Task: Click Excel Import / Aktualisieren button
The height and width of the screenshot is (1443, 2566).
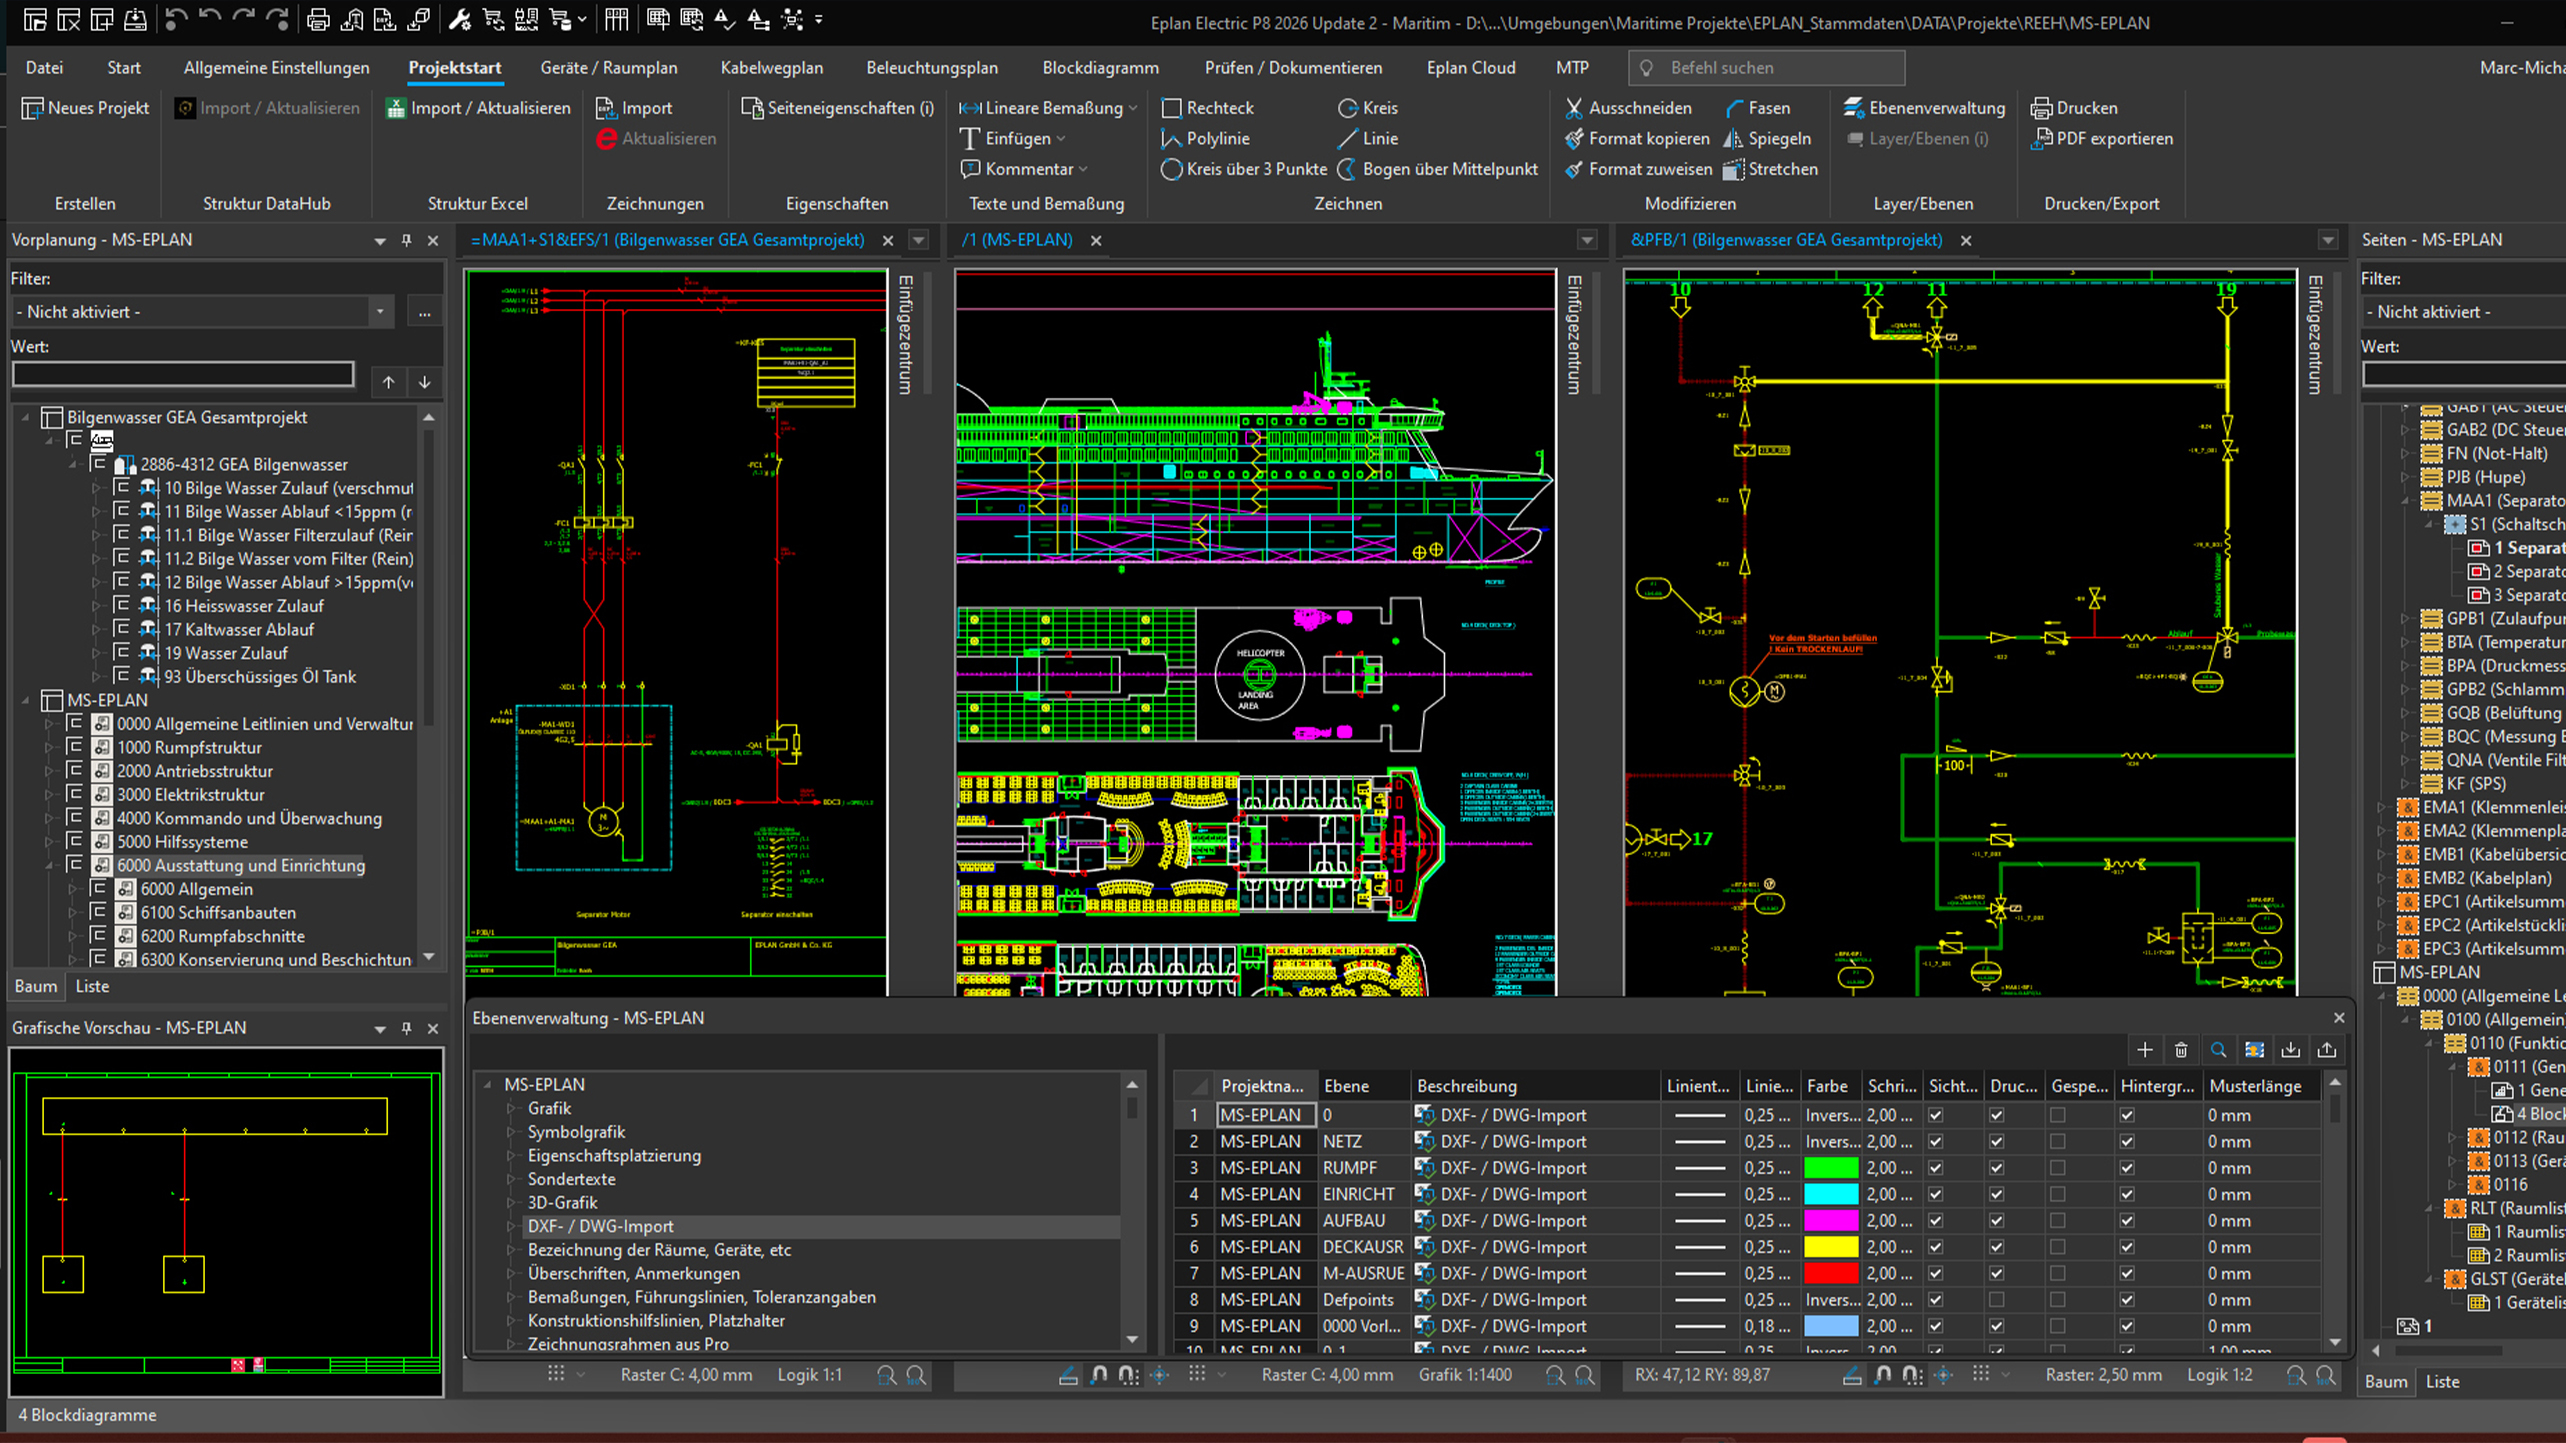Action: pyautogui.click(x=478, y=108)
